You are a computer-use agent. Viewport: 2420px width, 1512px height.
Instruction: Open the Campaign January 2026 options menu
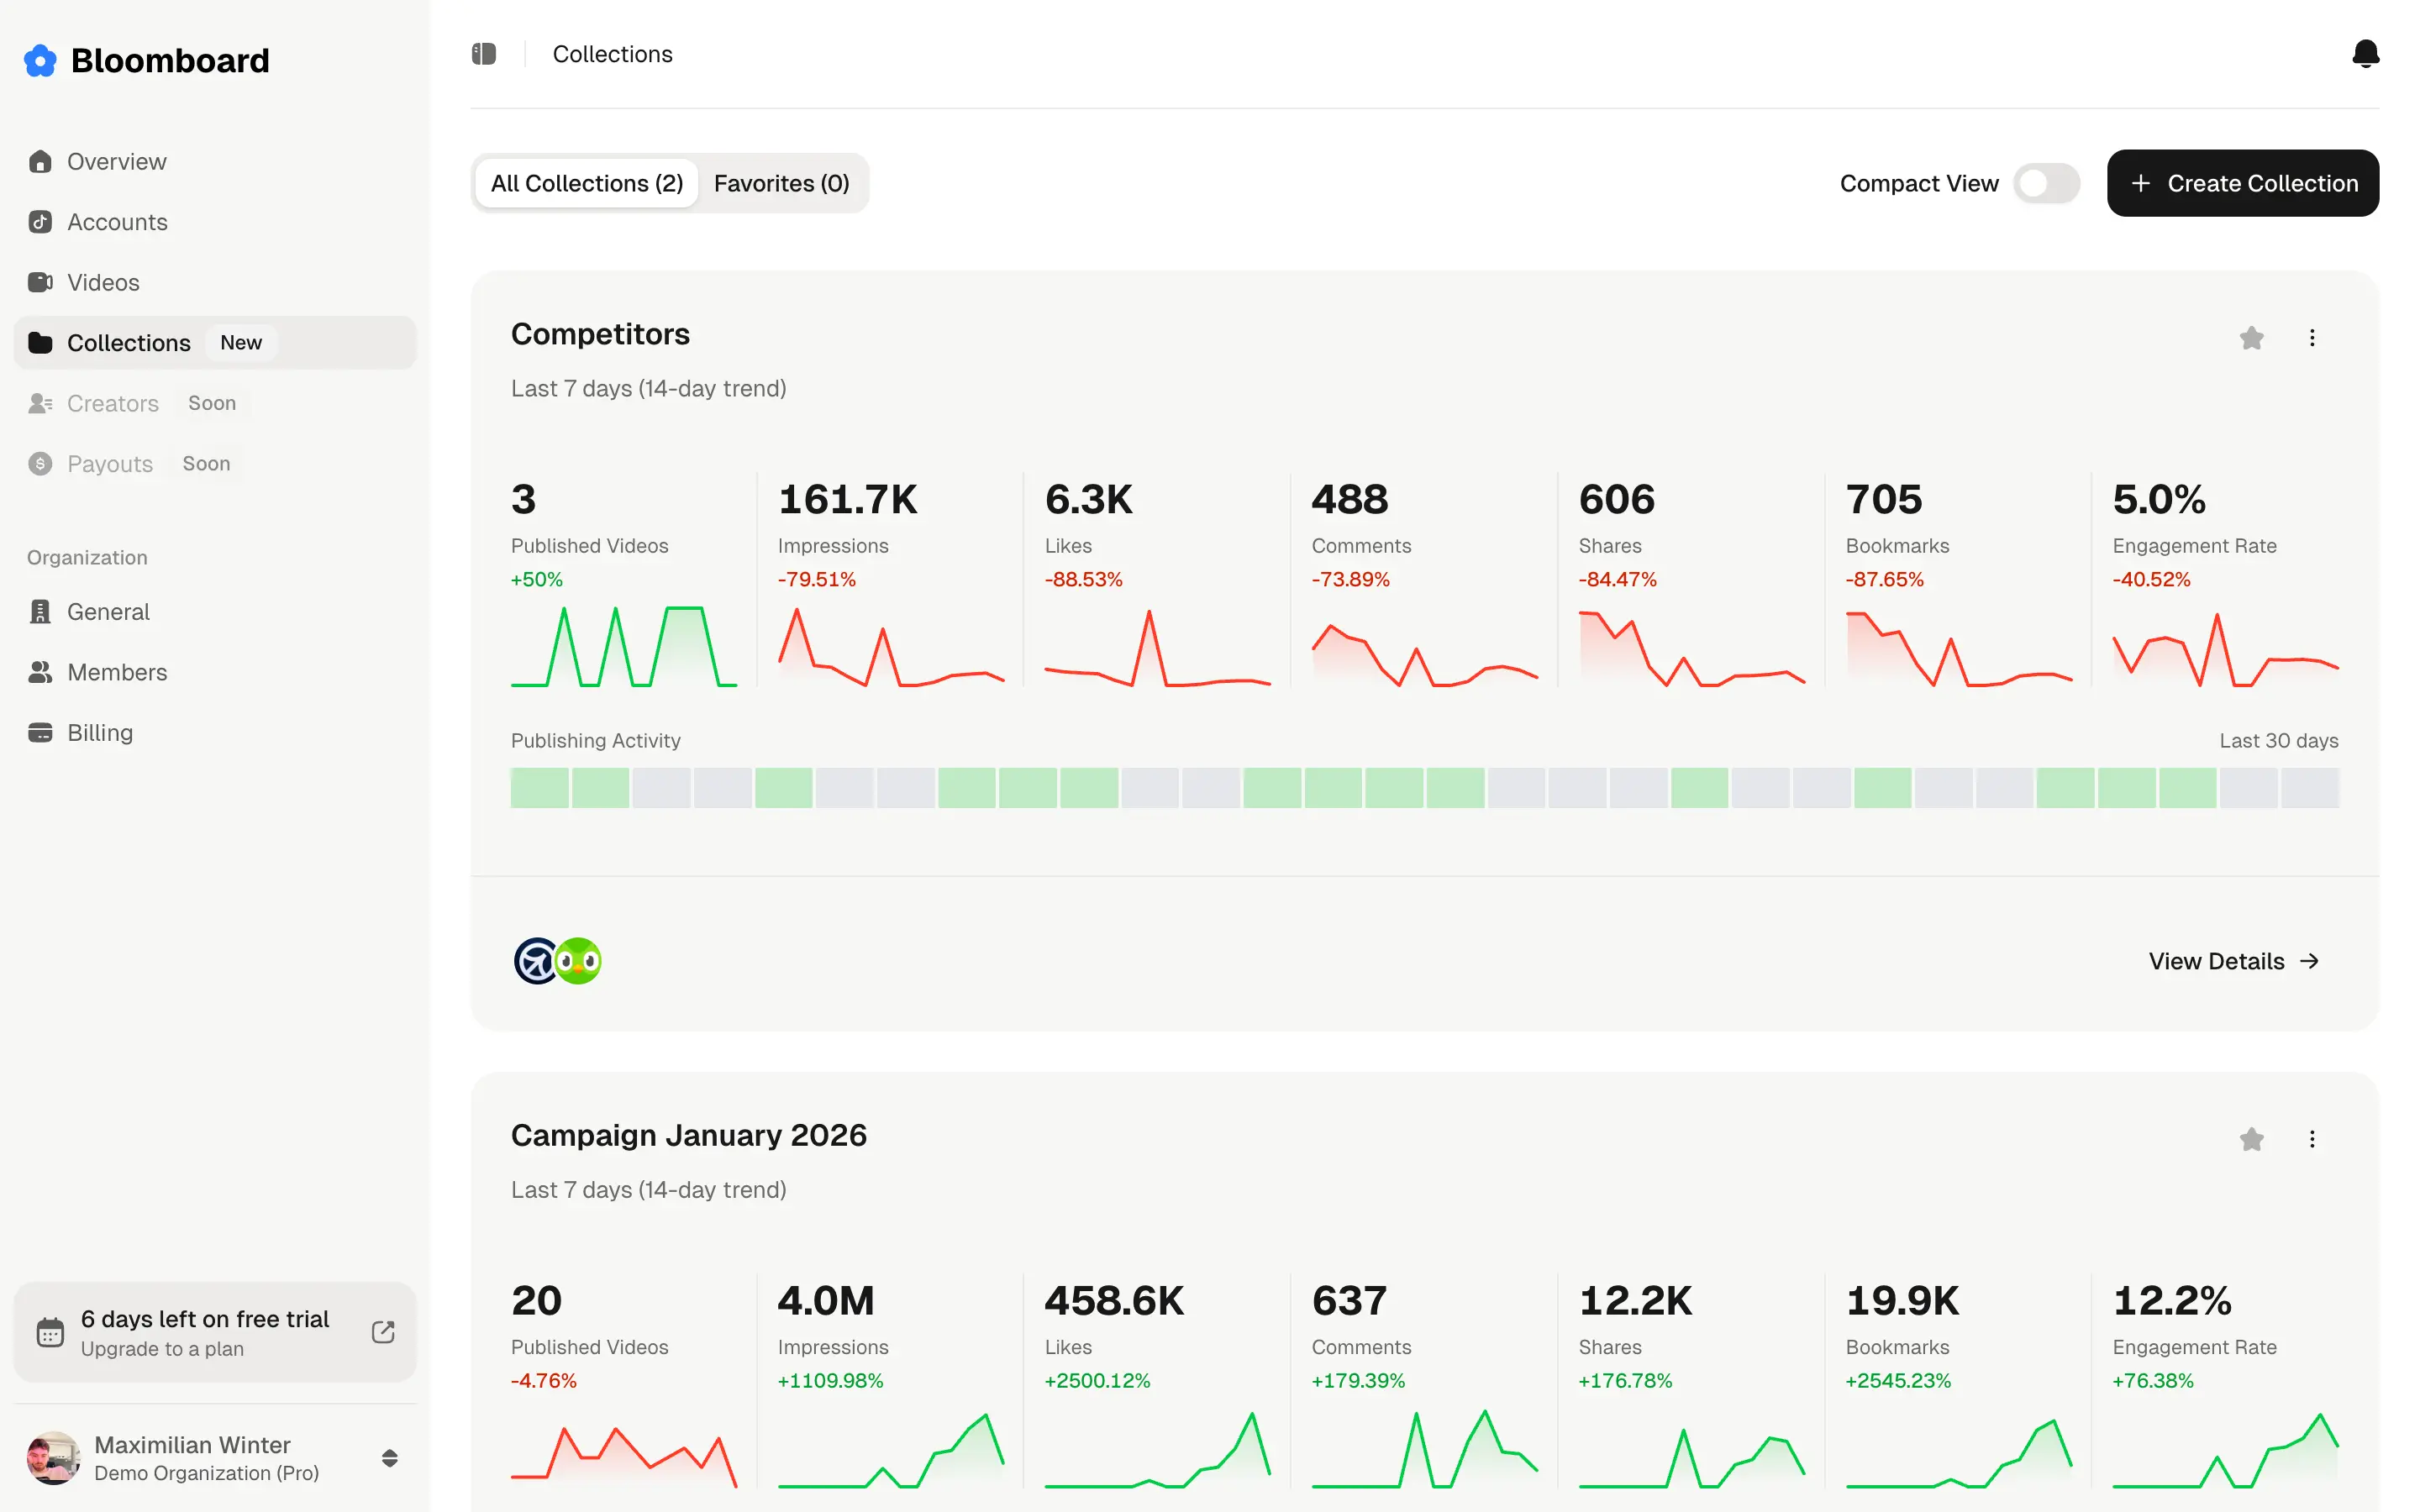(2312, 1139)
